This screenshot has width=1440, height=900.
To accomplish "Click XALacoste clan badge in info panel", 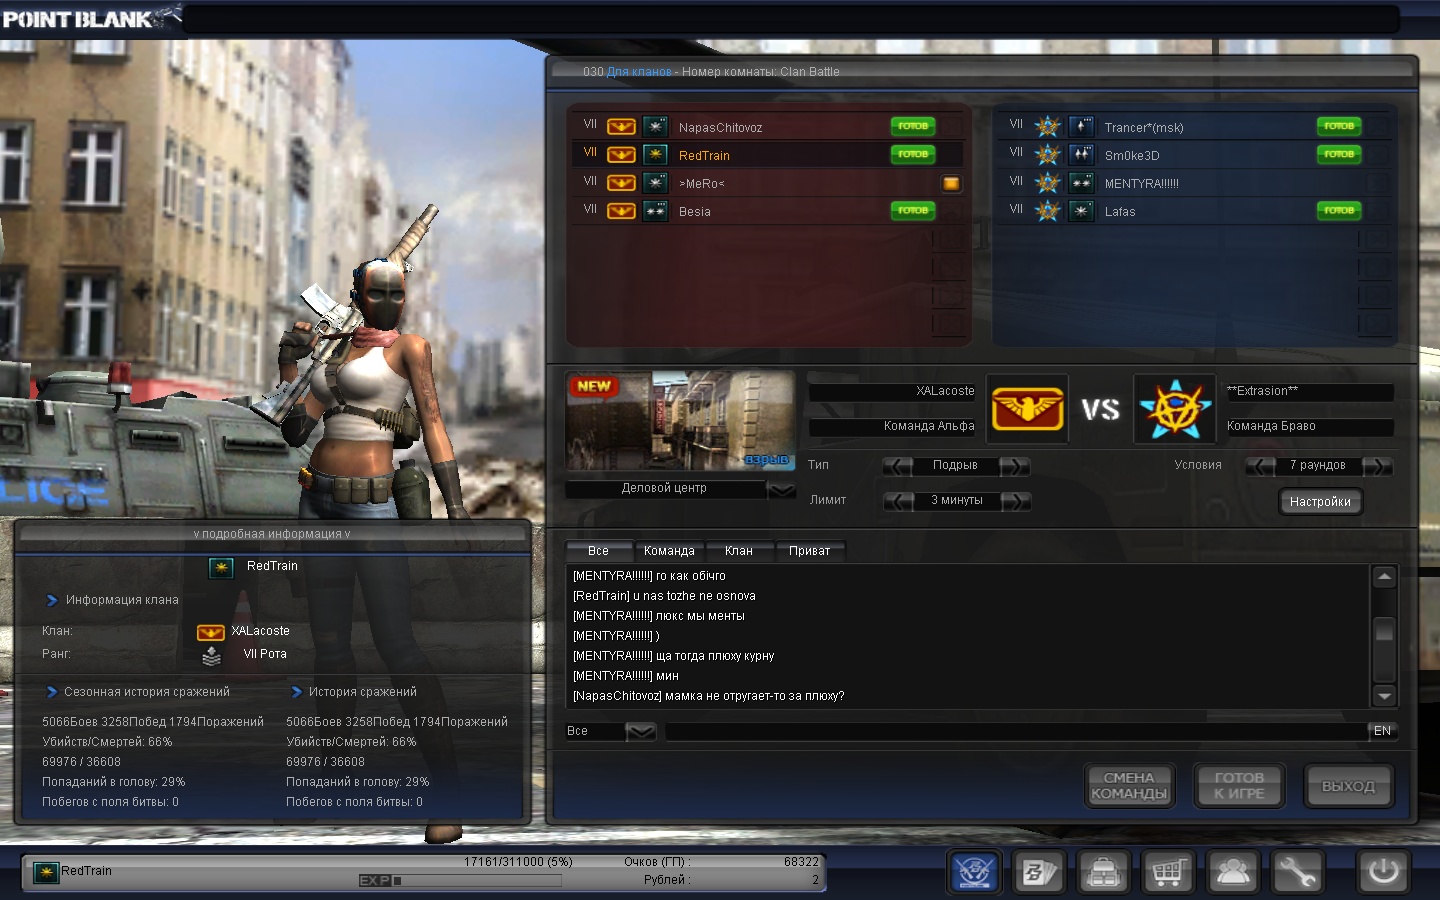I will click(210, 632).
